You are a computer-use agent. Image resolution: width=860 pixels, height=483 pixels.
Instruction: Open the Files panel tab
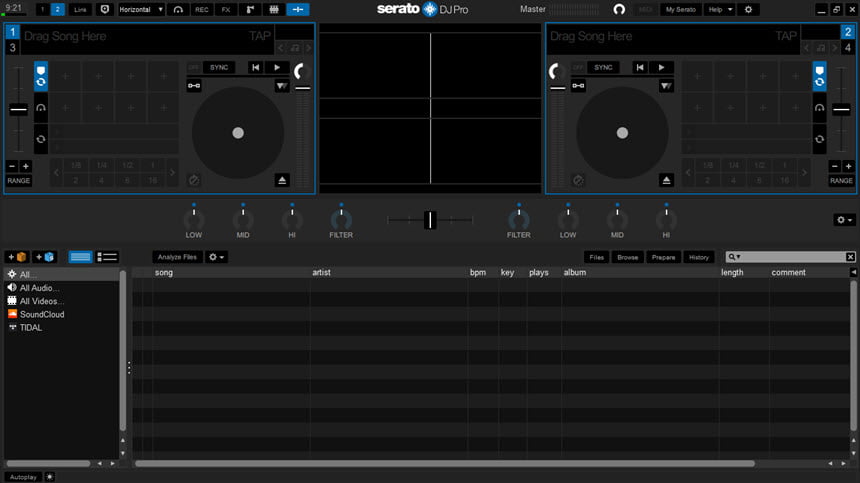tap(596, 257)
